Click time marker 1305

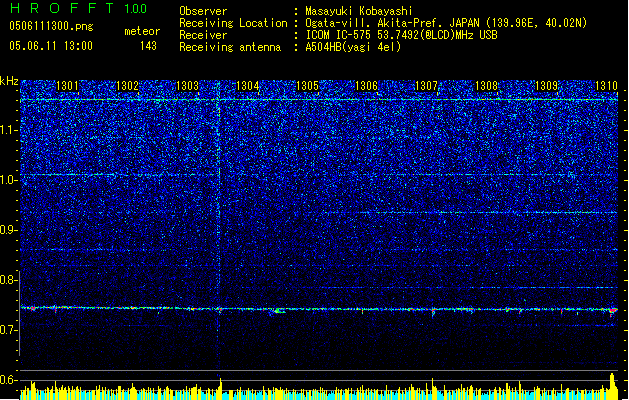click(x=307, y=86)
